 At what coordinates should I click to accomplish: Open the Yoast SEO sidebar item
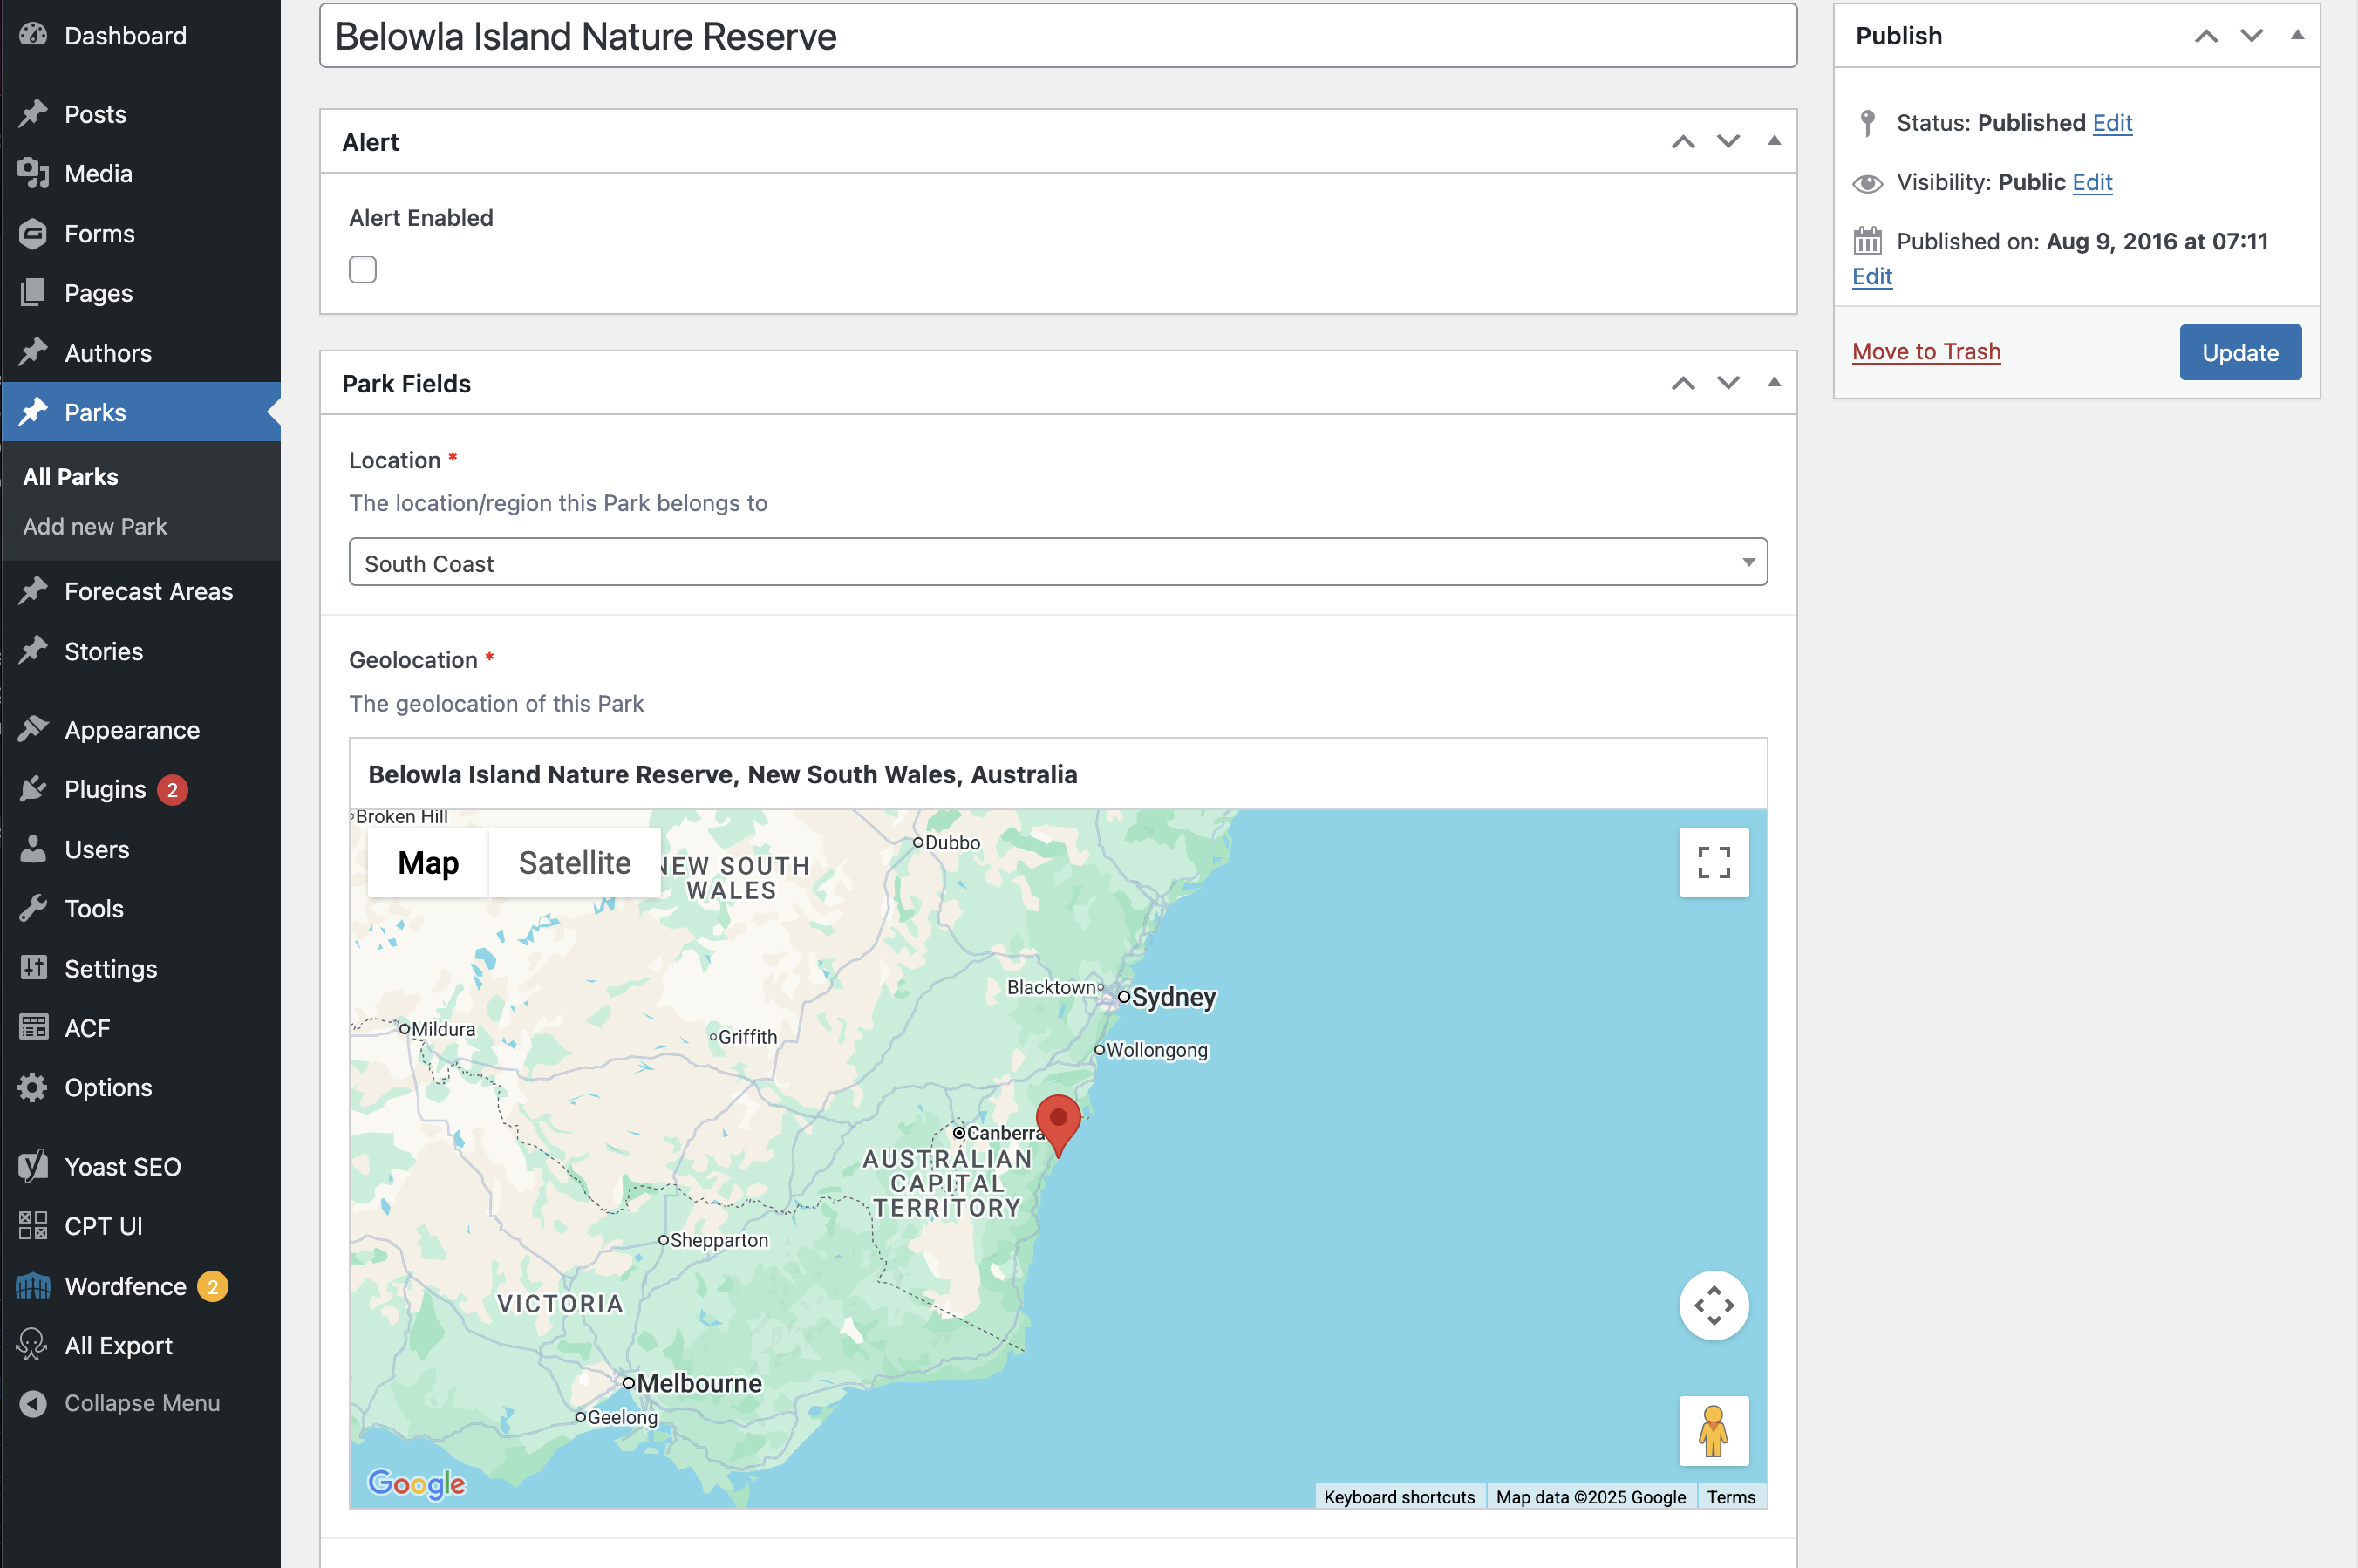tap(122, 1166)
